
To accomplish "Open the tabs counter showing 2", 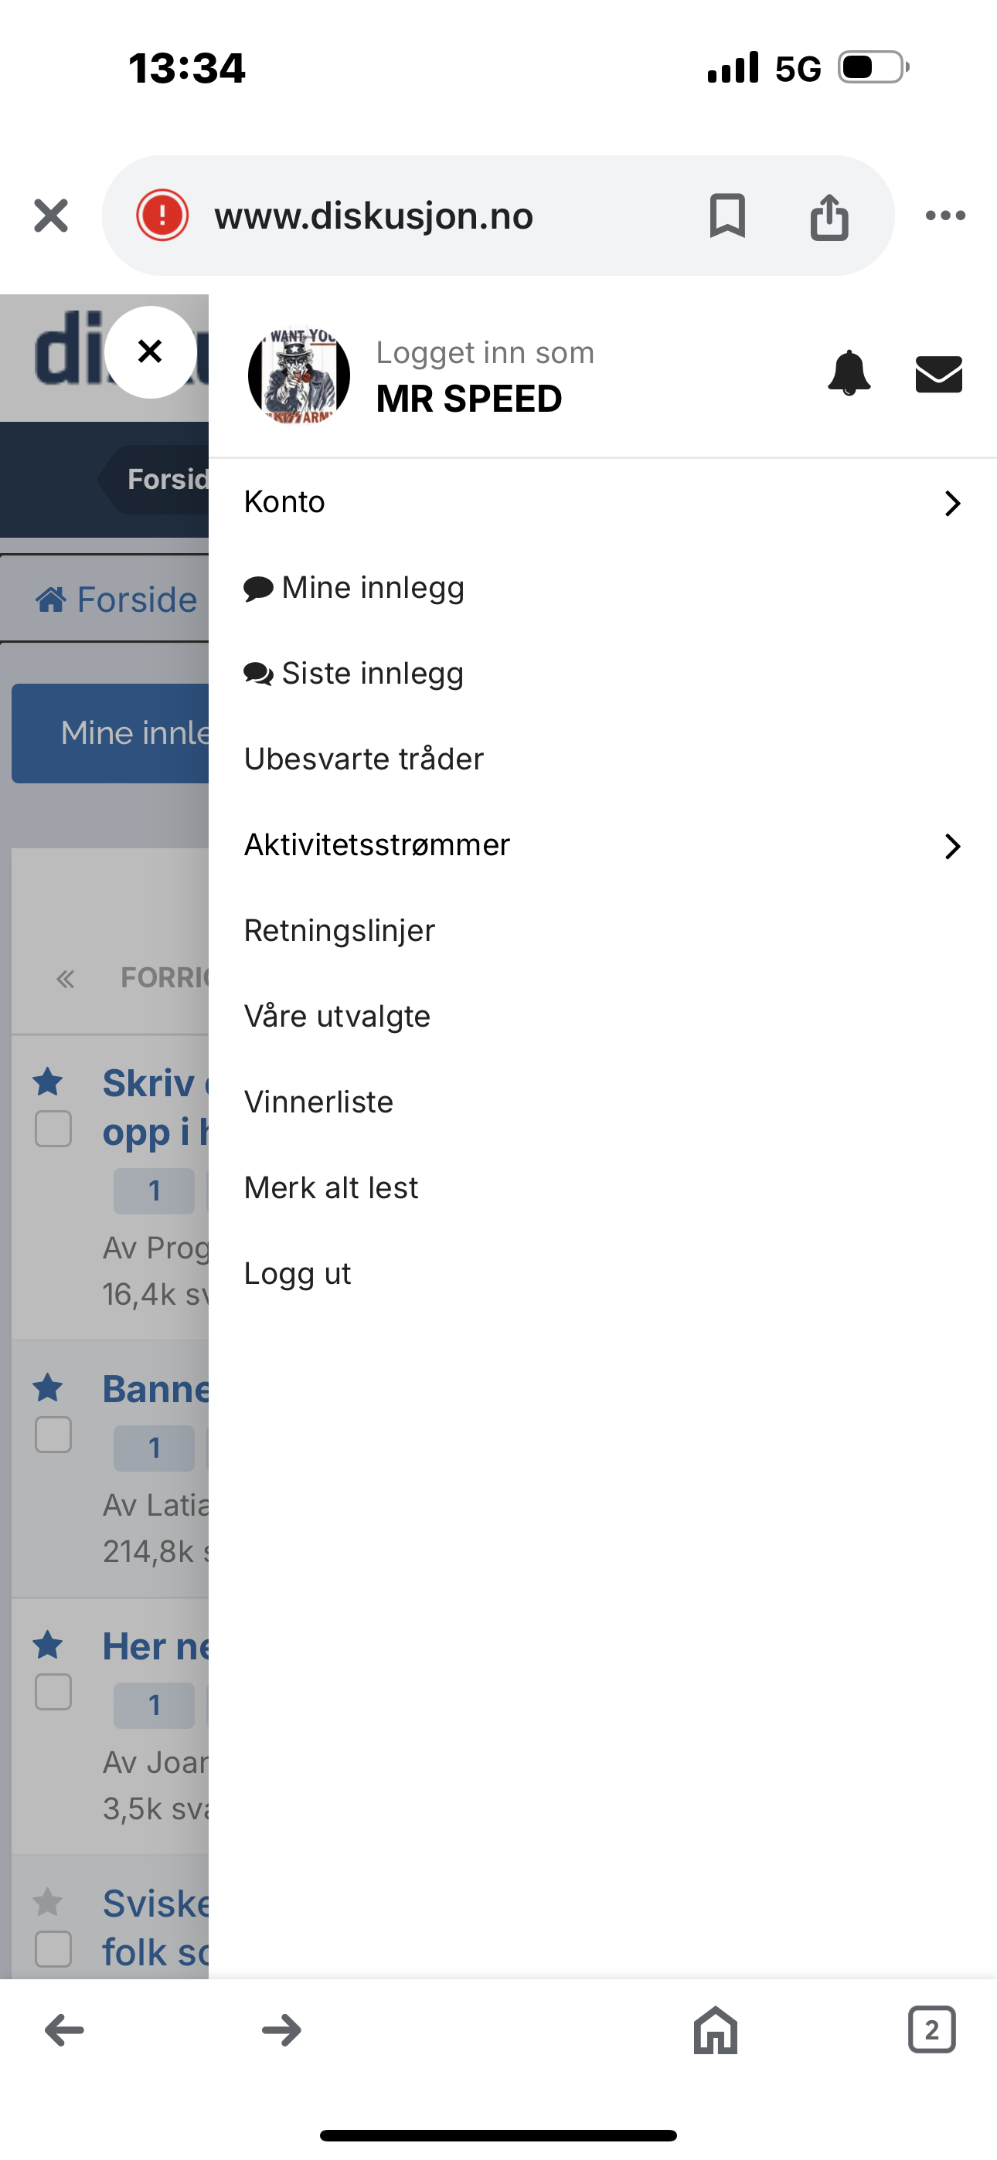I will coord(932,2029).
